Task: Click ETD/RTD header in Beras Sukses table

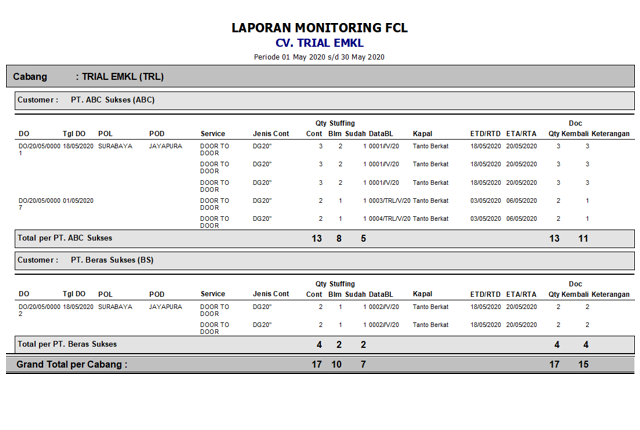Action: (x=485, y=294)
